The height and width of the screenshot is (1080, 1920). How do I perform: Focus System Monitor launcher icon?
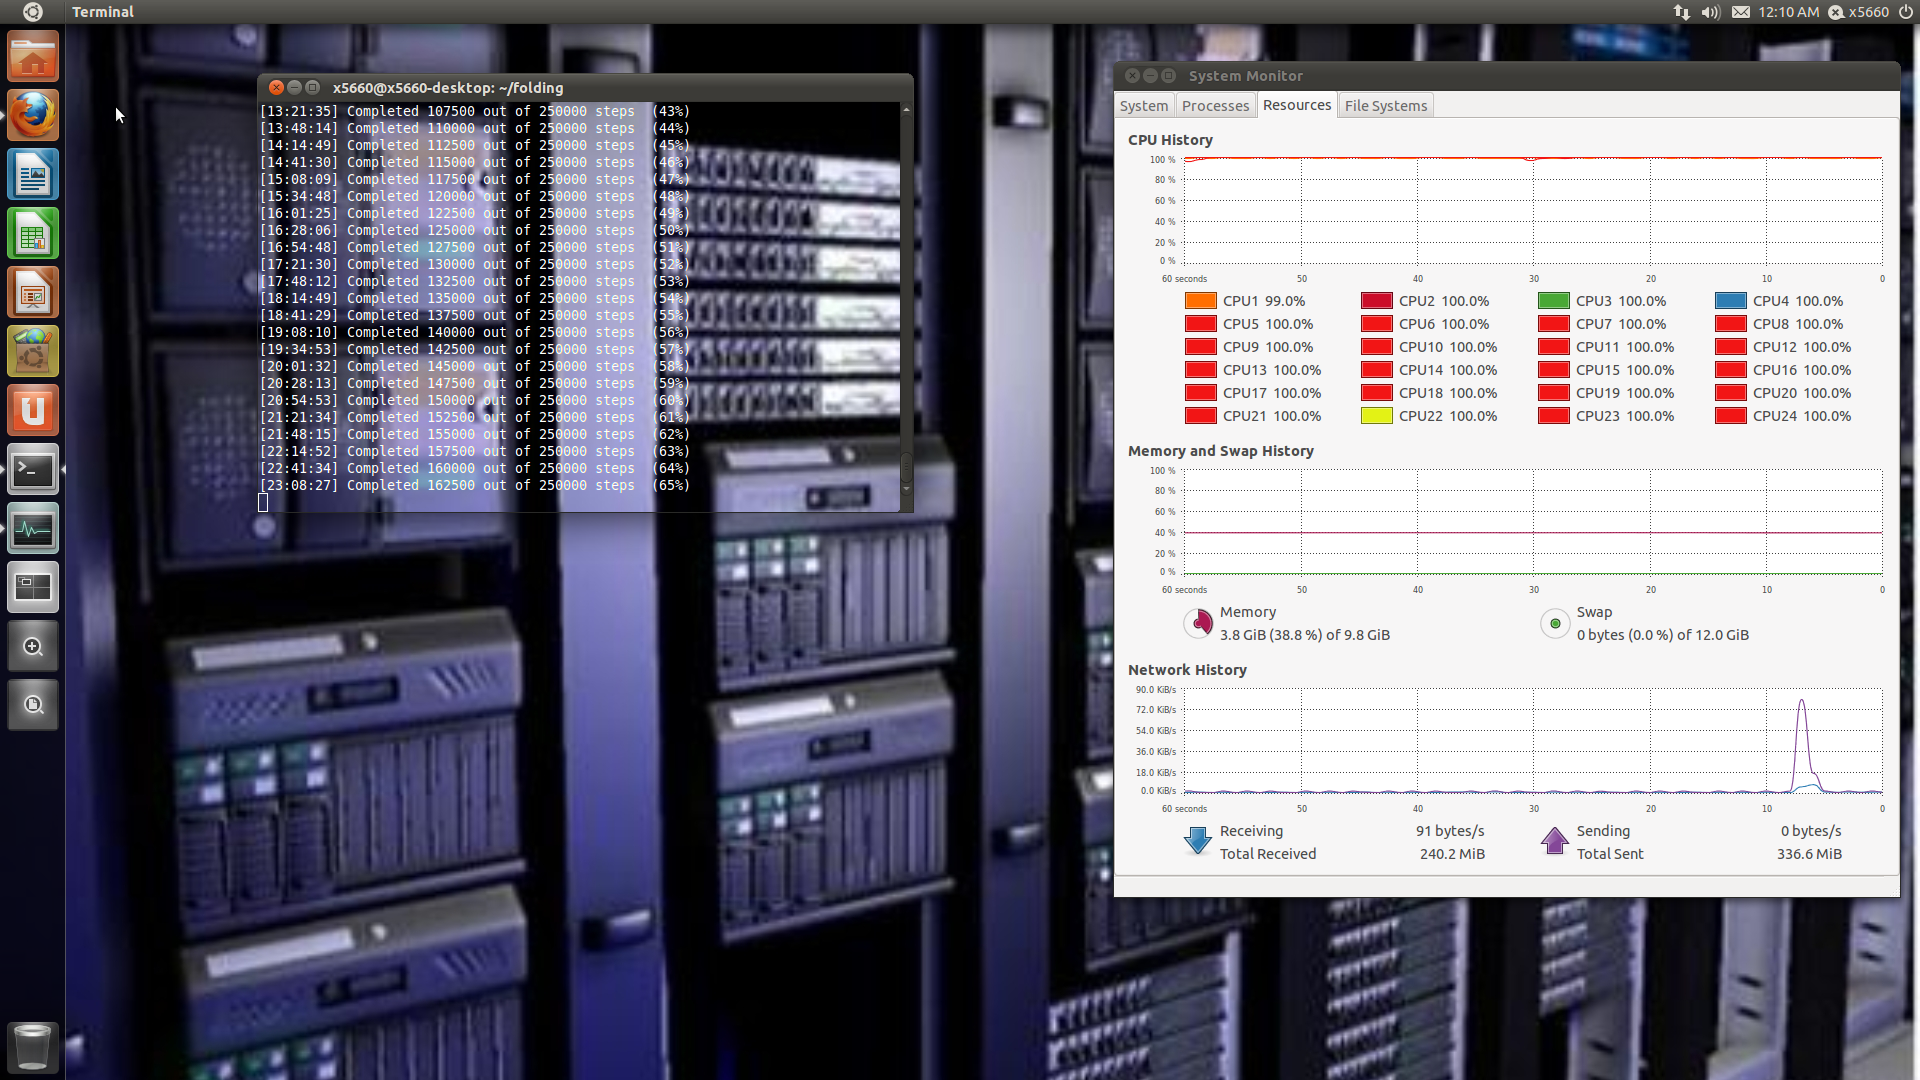(x=33, y=529)
